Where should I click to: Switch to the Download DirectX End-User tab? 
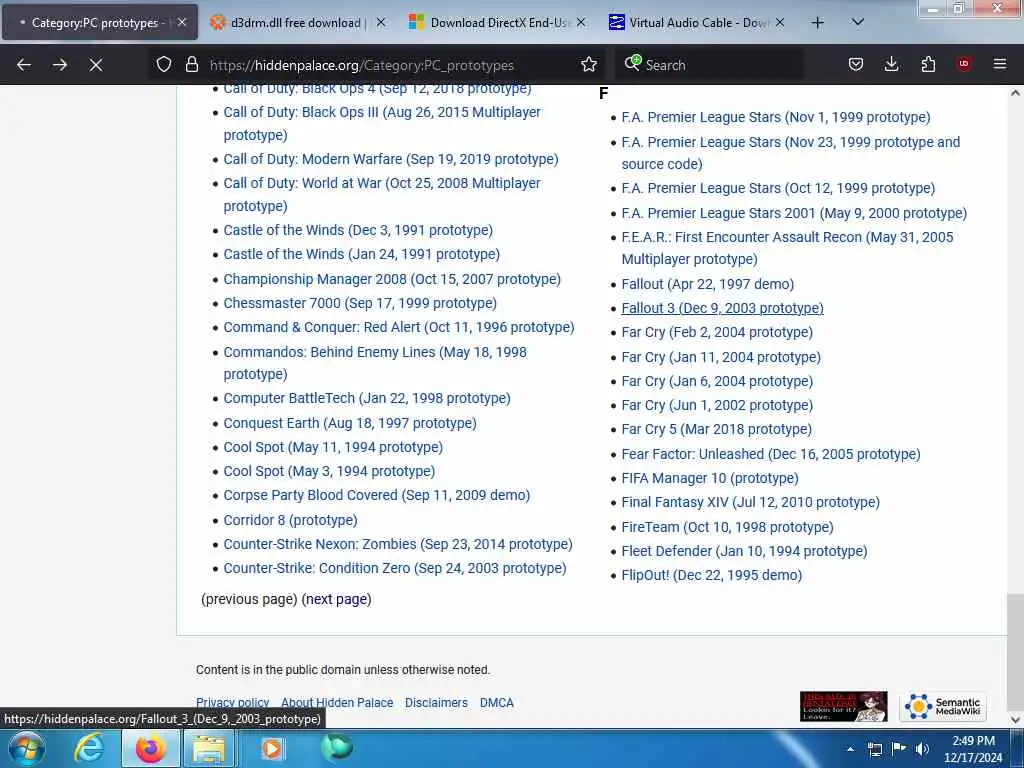coord(497,23)
